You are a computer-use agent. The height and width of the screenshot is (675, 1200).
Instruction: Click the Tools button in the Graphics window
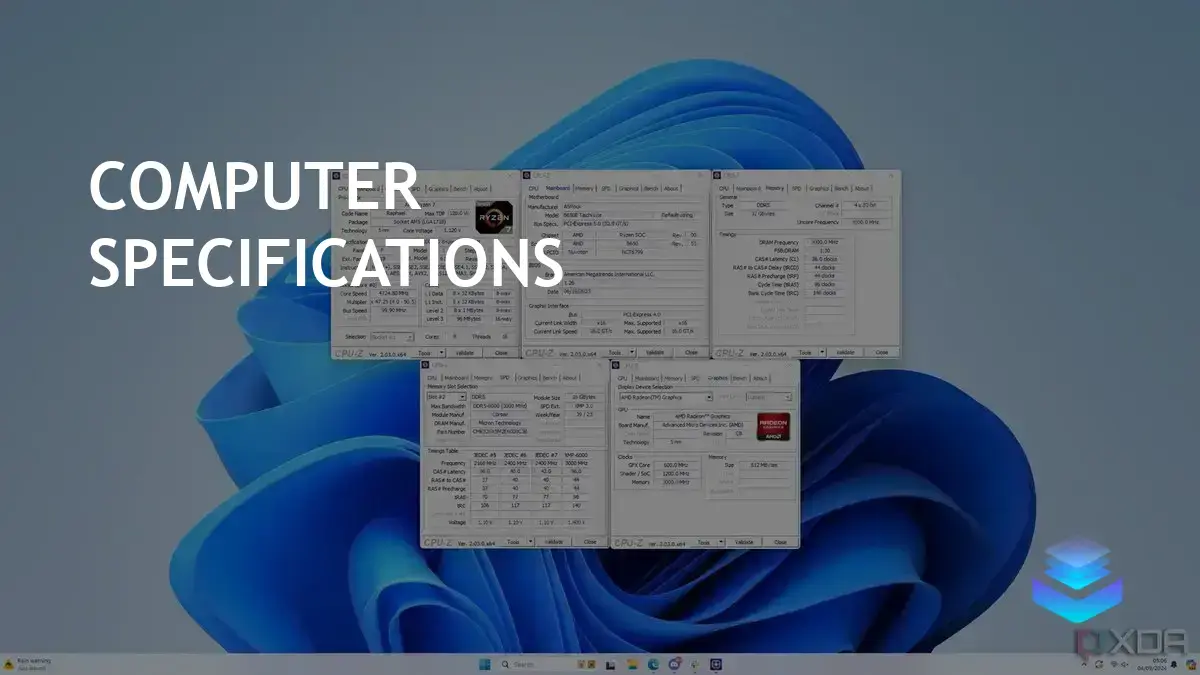tap(704, 542)
